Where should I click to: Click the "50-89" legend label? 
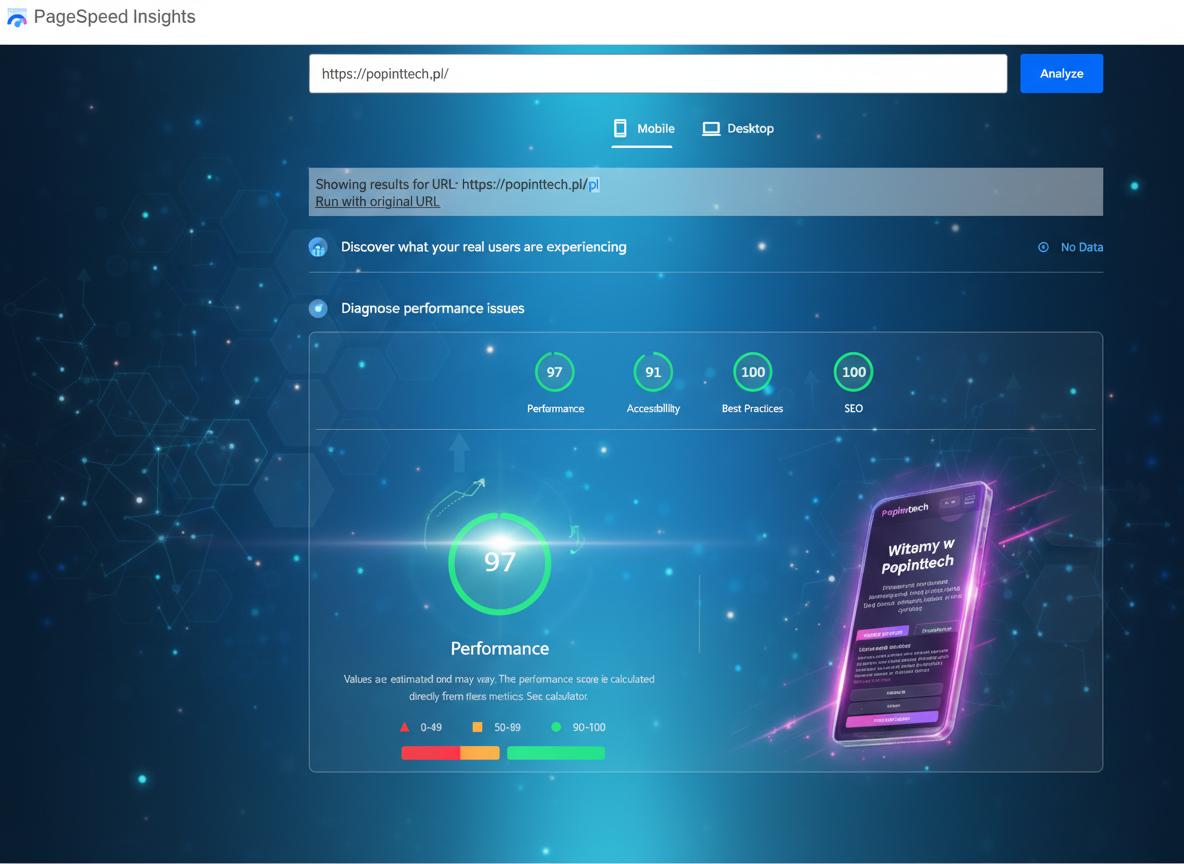[507, 727]
